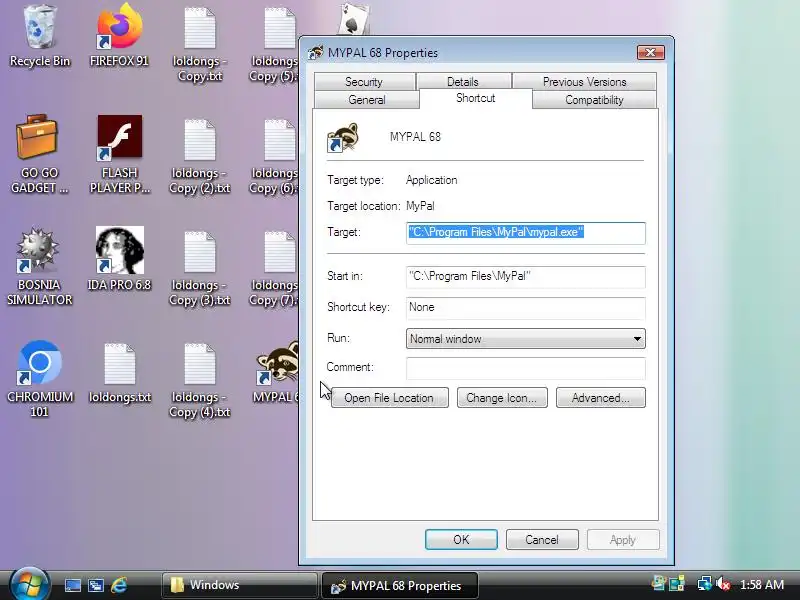Expand the Run Normal window dropdown

pyautogui.click(x=526, y=339)
